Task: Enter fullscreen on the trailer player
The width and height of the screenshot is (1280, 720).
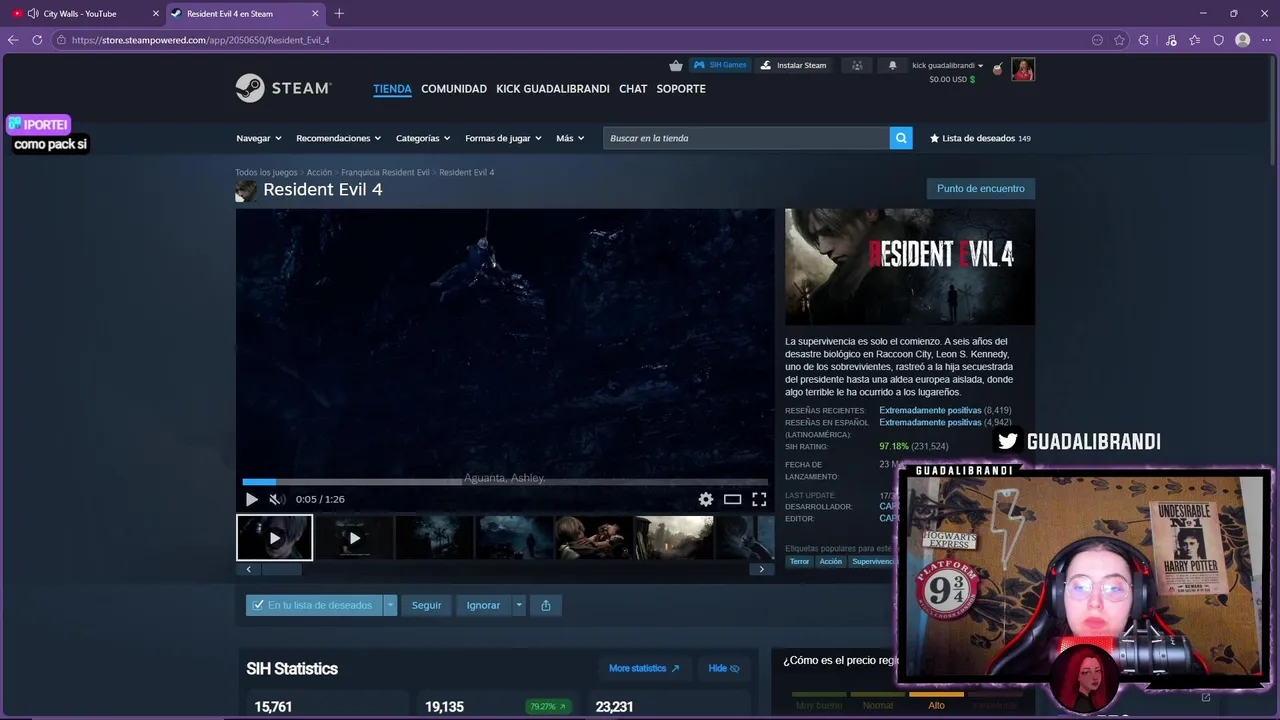Action: click(759, 499)
